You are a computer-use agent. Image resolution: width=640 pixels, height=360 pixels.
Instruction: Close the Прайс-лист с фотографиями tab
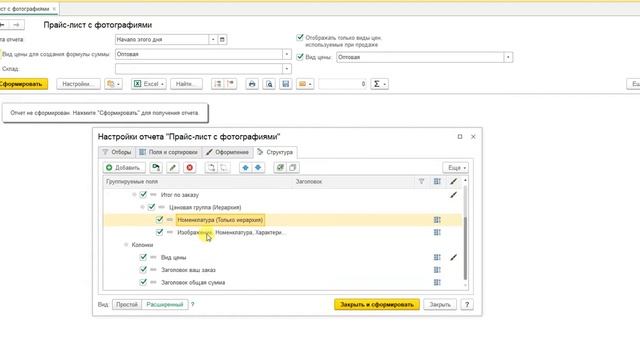click(x=54, y=9)
